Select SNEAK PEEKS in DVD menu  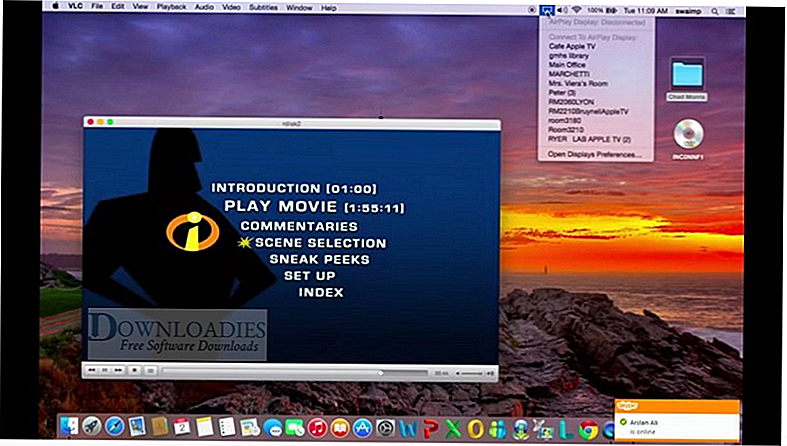[319, 259]
